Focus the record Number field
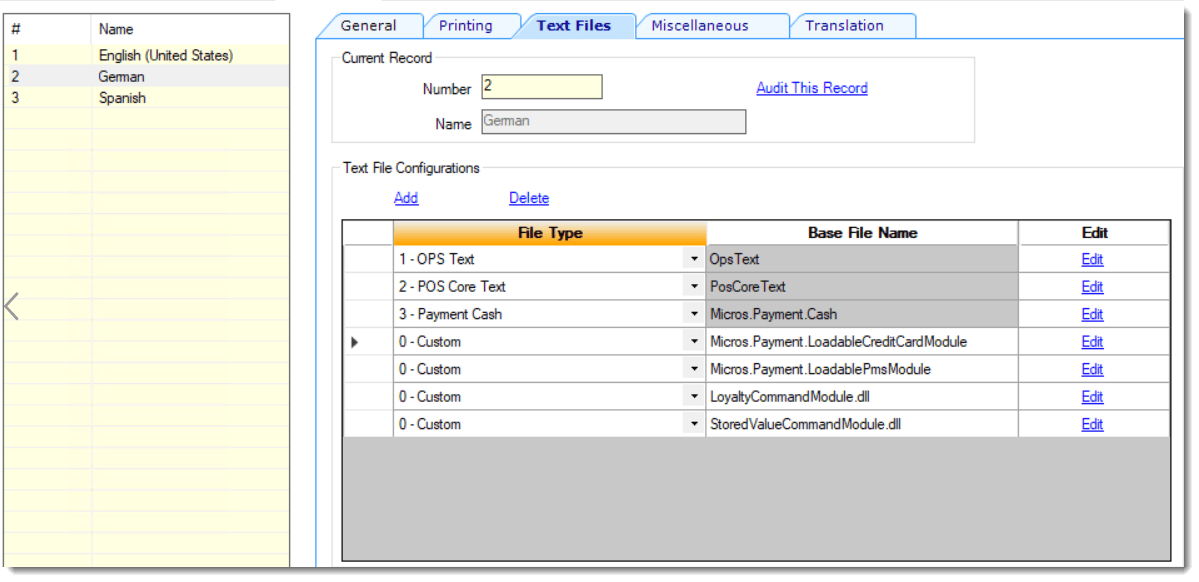 point(542,87)
